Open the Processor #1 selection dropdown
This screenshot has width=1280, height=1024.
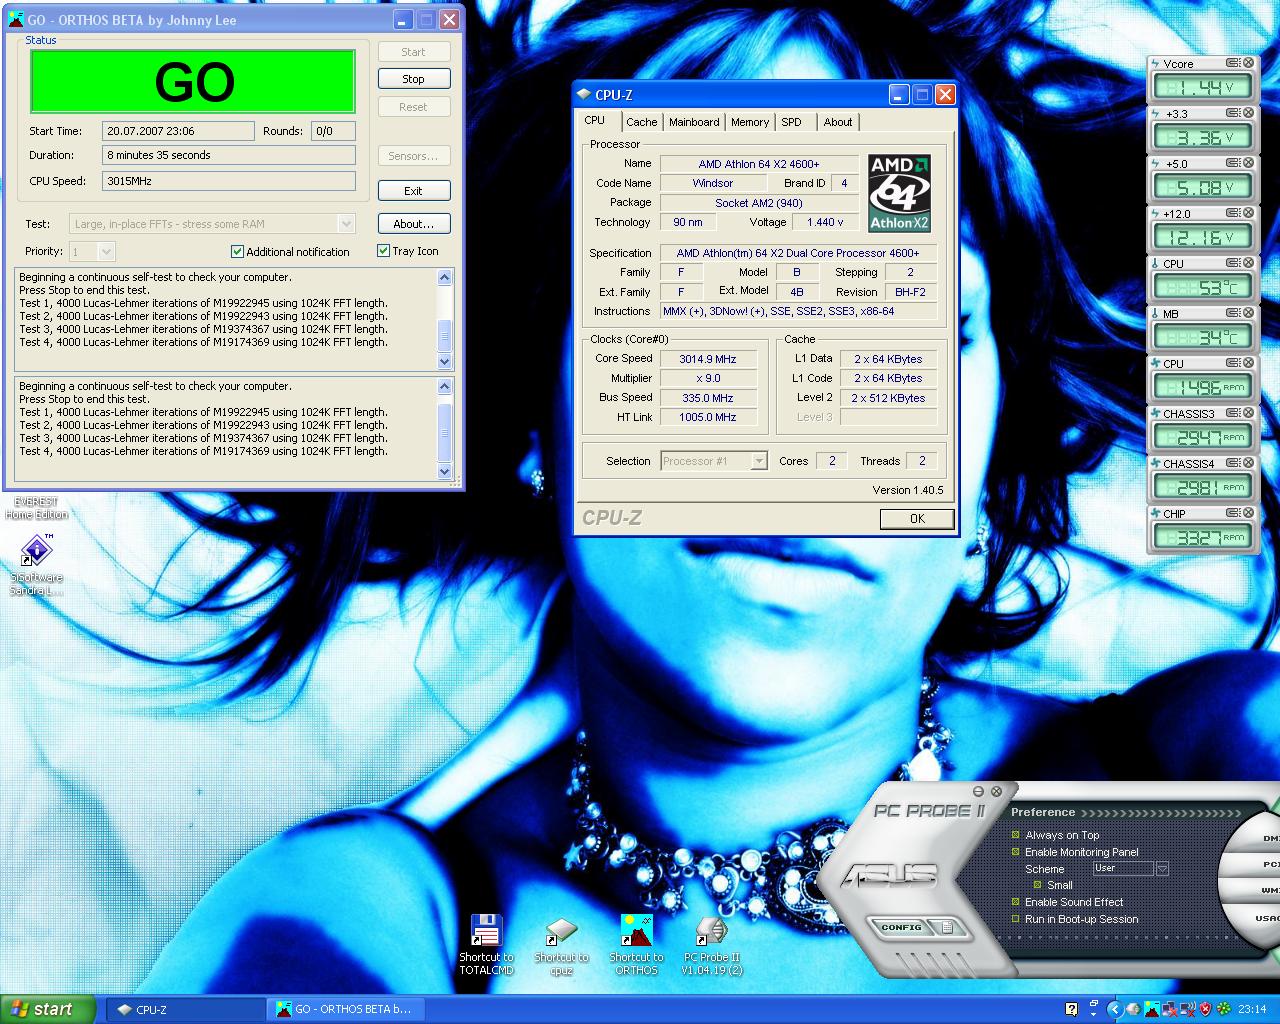click(x=759, y=461)
